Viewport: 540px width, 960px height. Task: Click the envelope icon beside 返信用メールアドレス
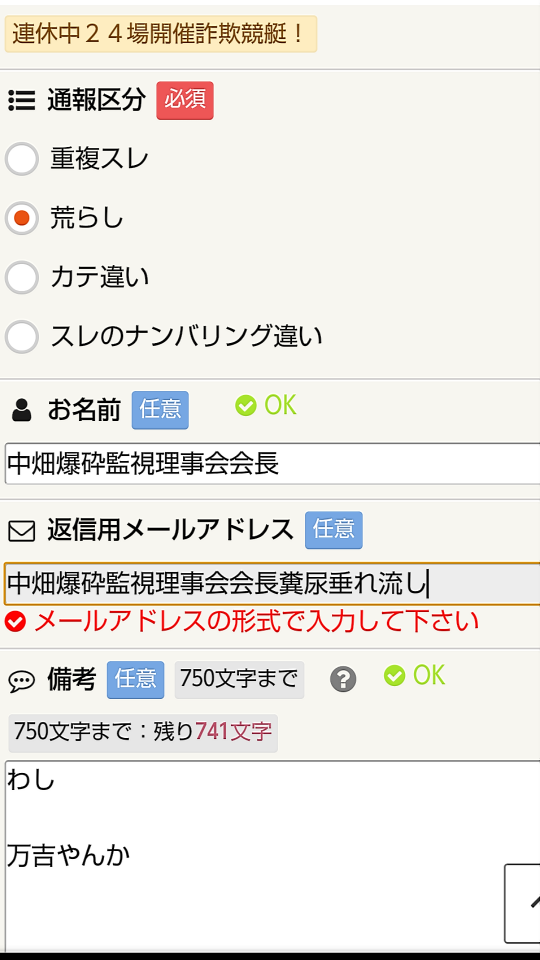[21, 531]
